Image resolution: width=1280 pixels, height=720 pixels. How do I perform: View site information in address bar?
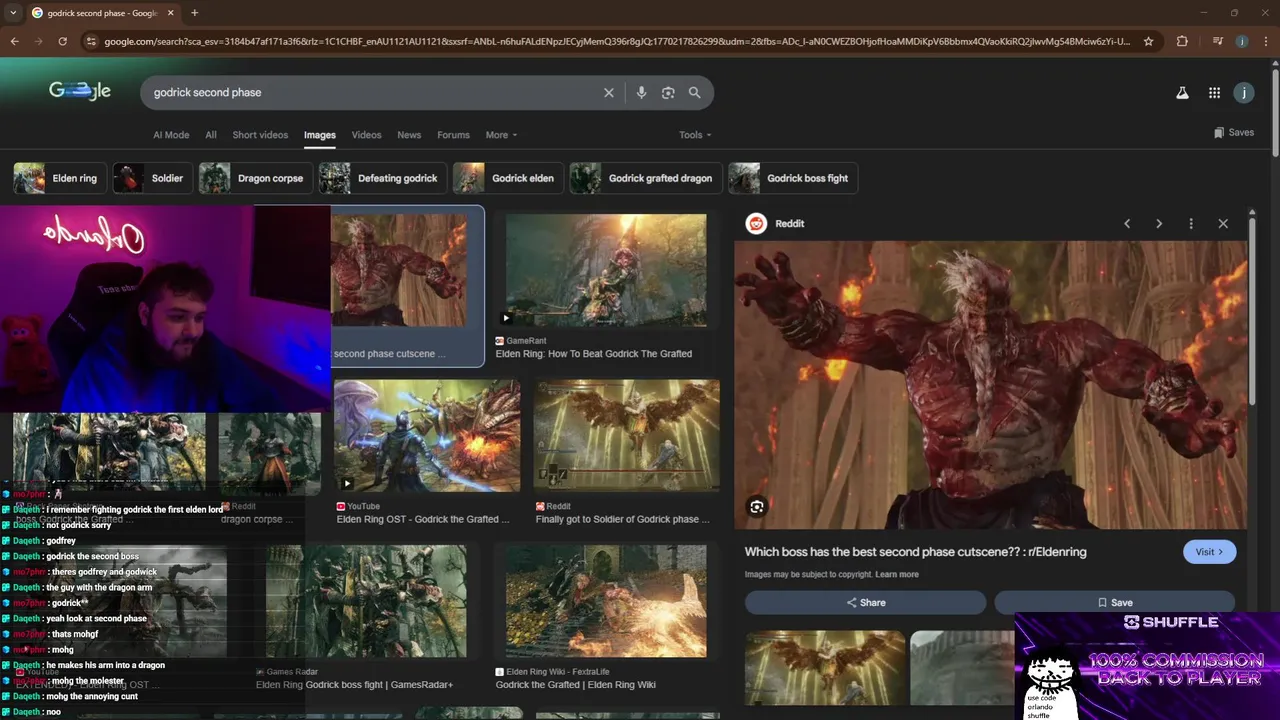pos(92,41)
